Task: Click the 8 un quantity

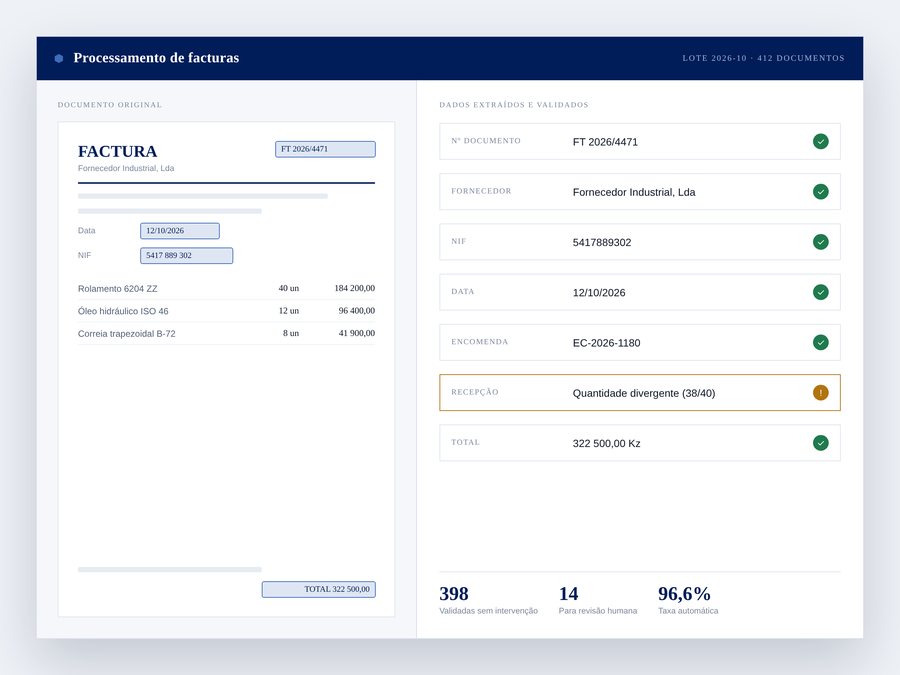Action: (290, 333)
